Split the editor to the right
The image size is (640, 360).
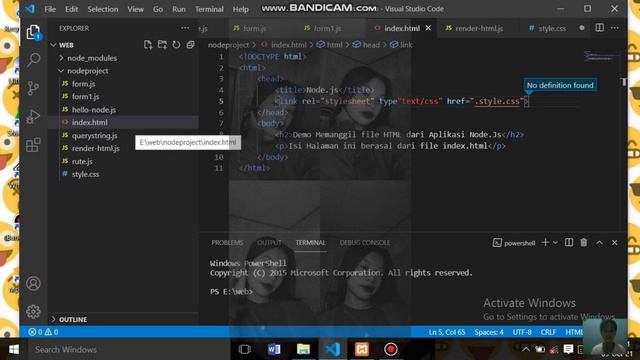pos(599,28)
